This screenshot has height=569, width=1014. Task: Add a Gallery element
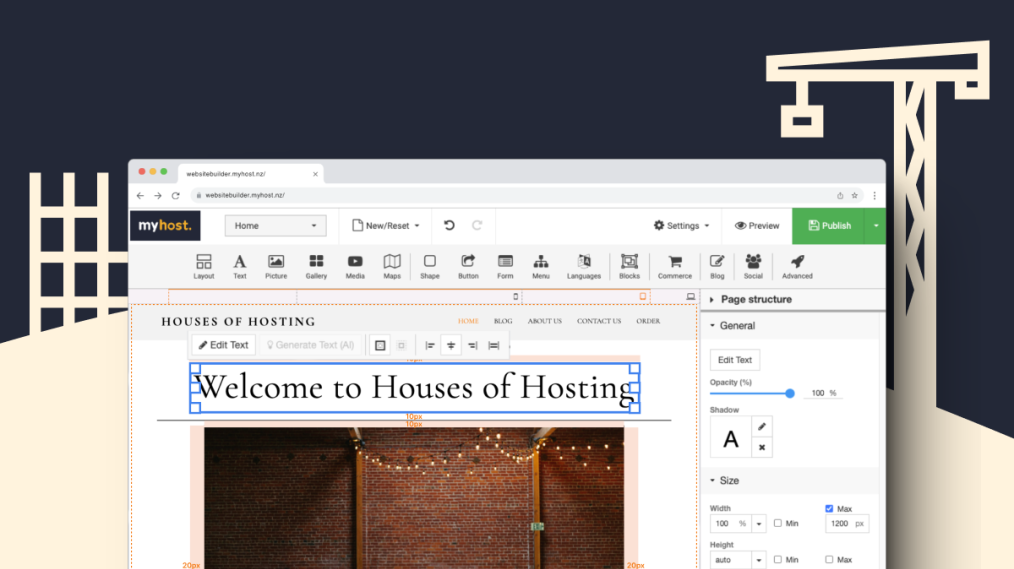coord(316,266)
